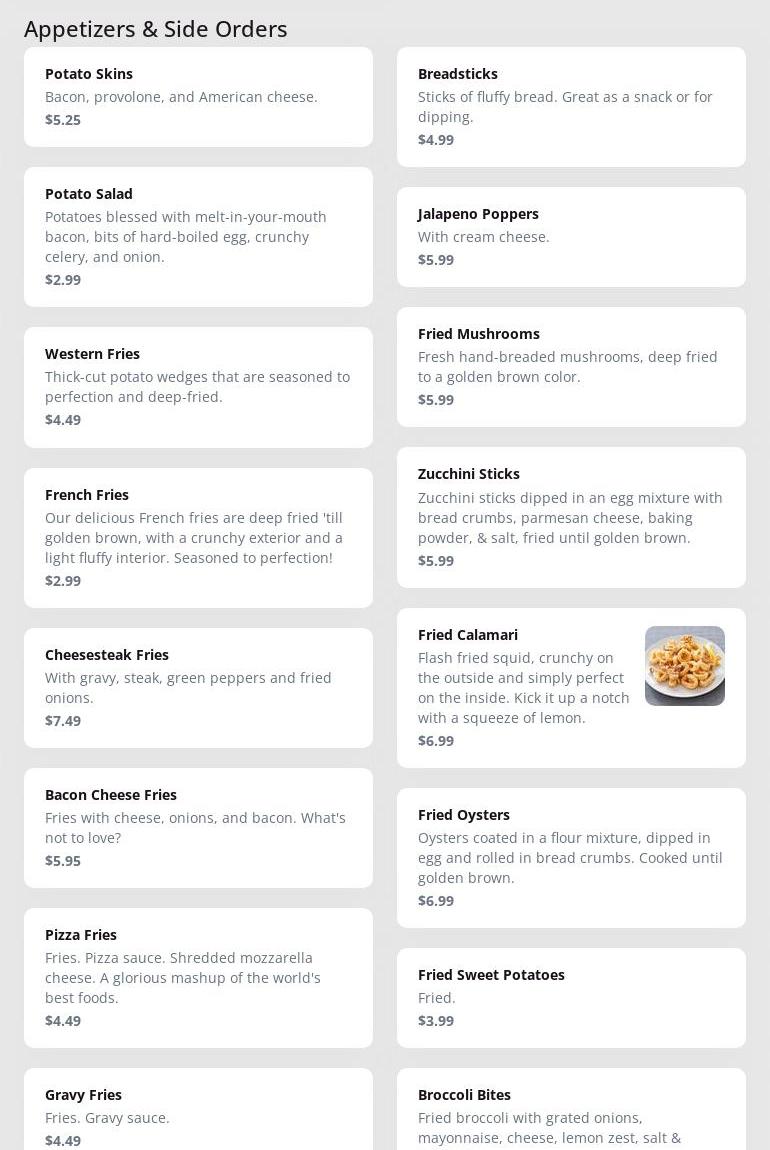Choose Breadsticks from the appetizers
Viewport: 770px width, 1150px height.
(571, 107)
